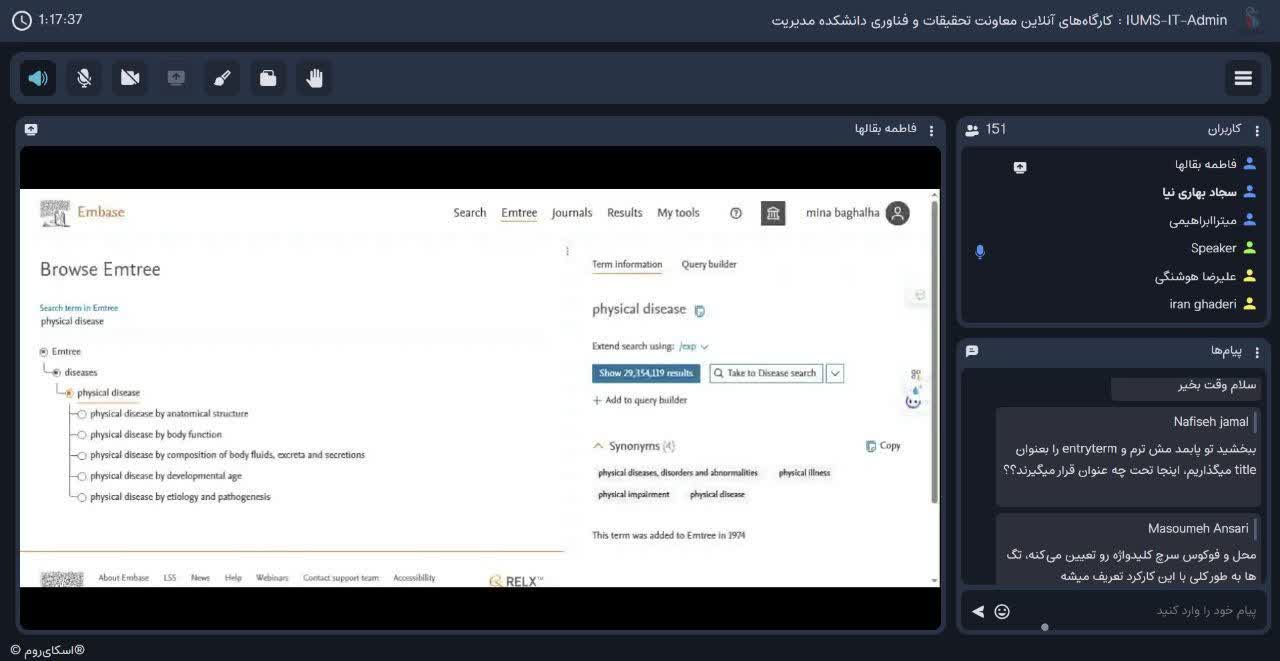Switch to the Query builder tab
1280x661 pixels.
(x=709, y=264)
